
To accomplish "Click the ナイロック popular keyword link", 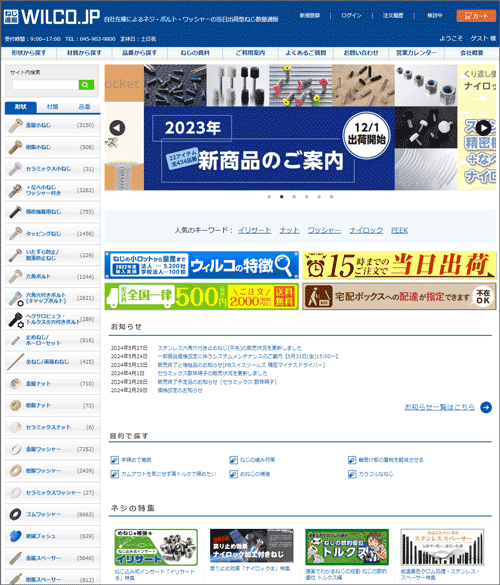I will coord(366,230).
